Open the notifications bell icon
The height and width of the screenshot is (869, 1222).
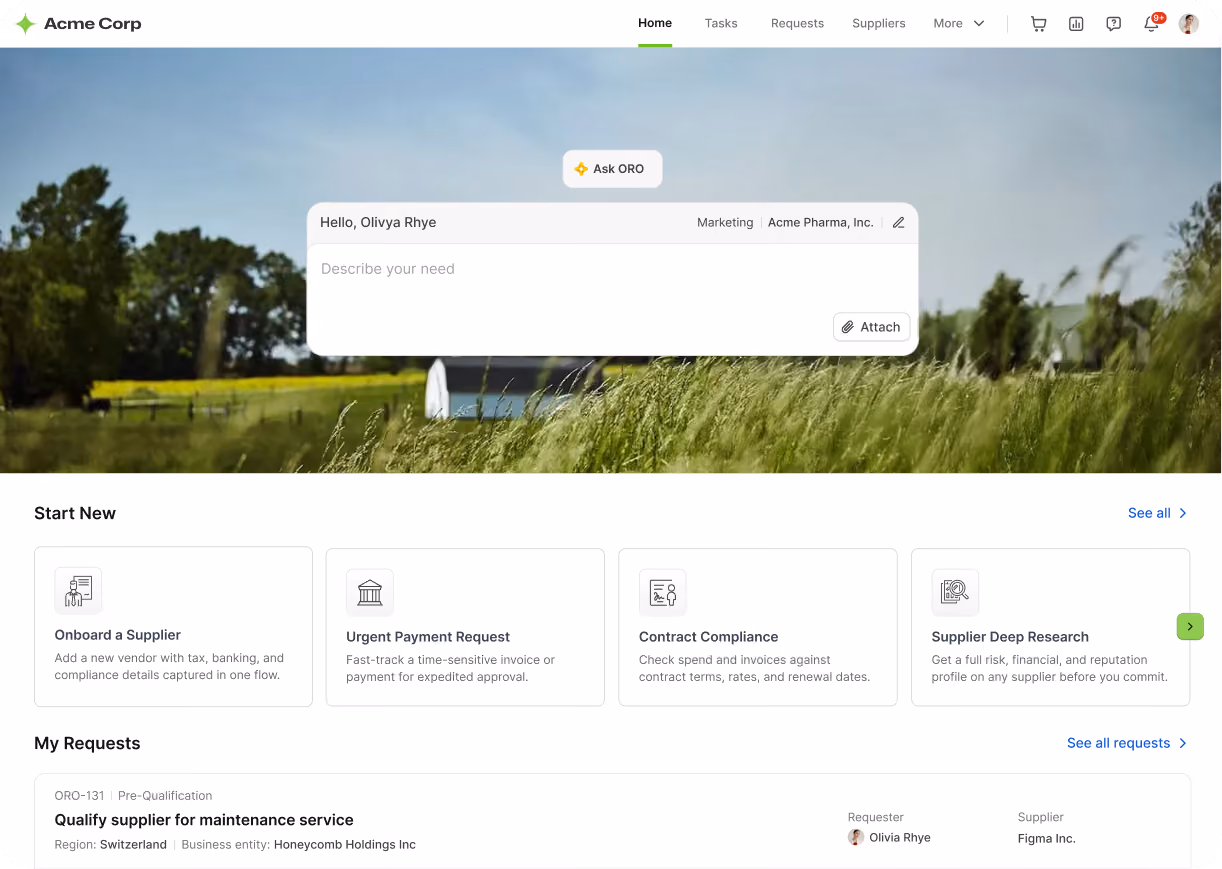(x=1151, y=24)
